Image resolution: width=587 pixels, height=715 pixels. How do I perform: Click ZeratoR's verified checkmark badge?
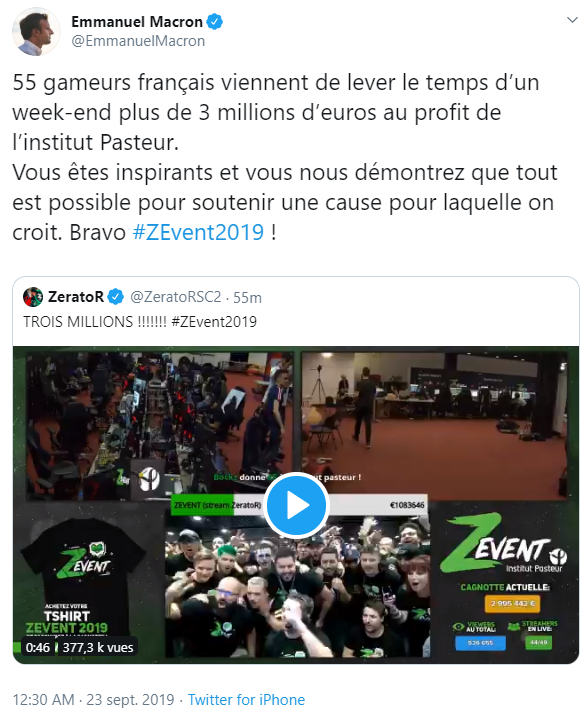pos(116,297)
